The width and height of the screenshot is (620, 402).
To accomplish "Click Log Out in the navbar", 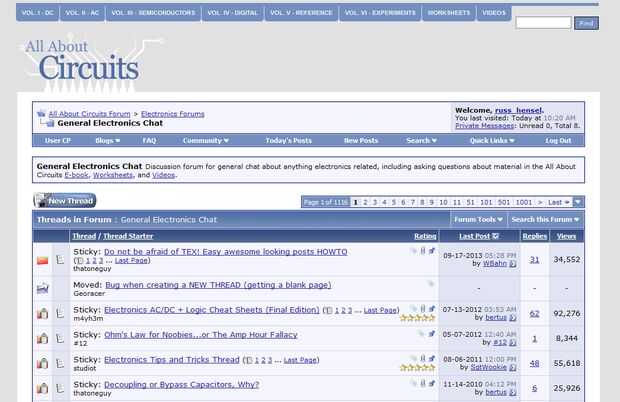I will coord(558,140).
